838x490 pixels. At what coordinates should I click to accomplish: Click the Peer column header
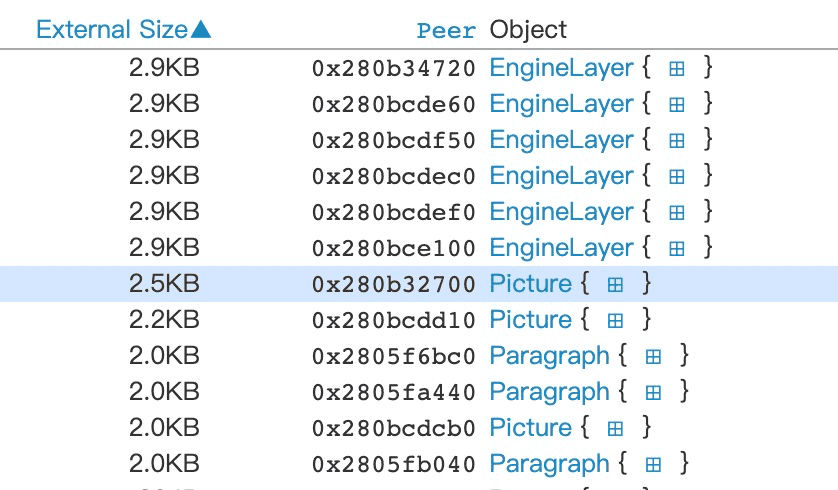click(446, 30)
